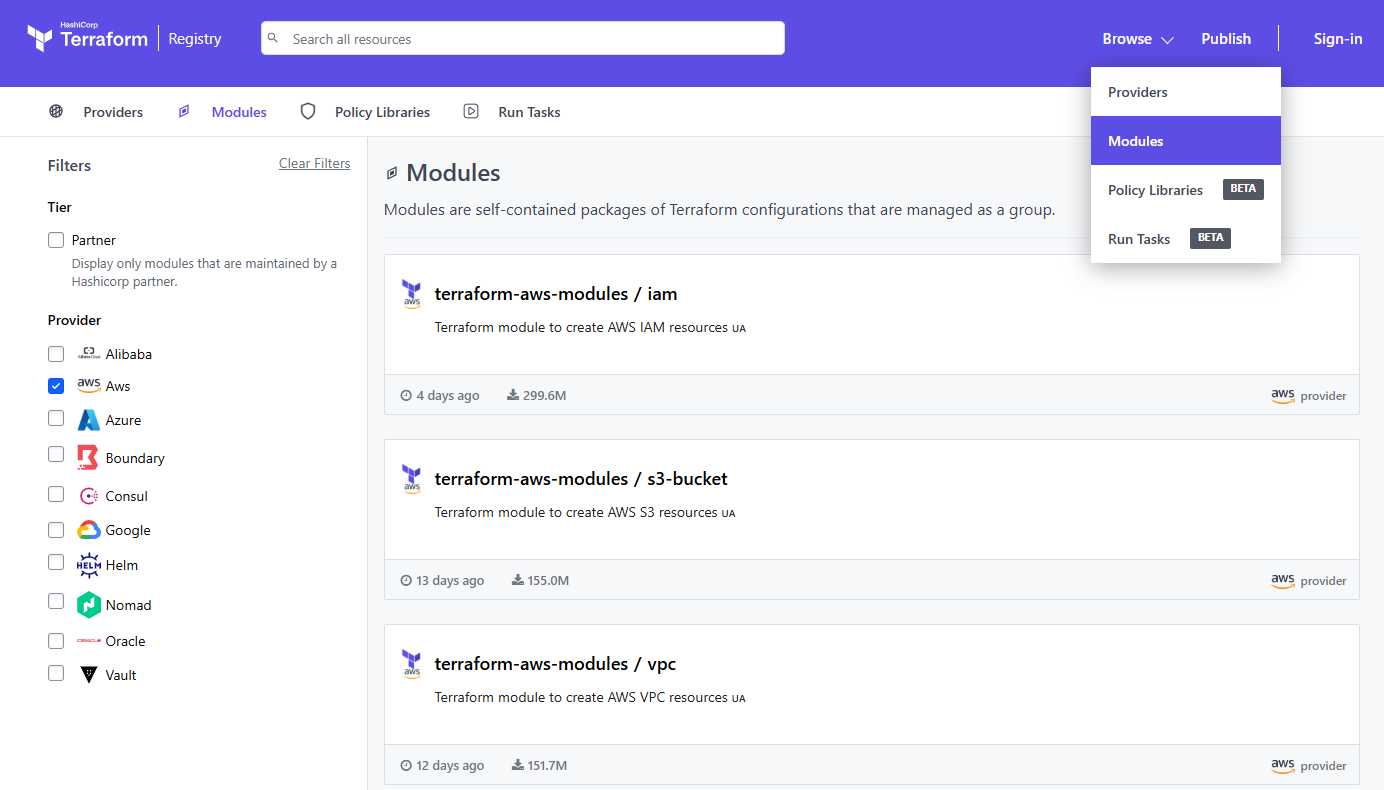Click the '155.0M' download count
This screenshot has height=790, width=1384.
[x=548, y=581]
